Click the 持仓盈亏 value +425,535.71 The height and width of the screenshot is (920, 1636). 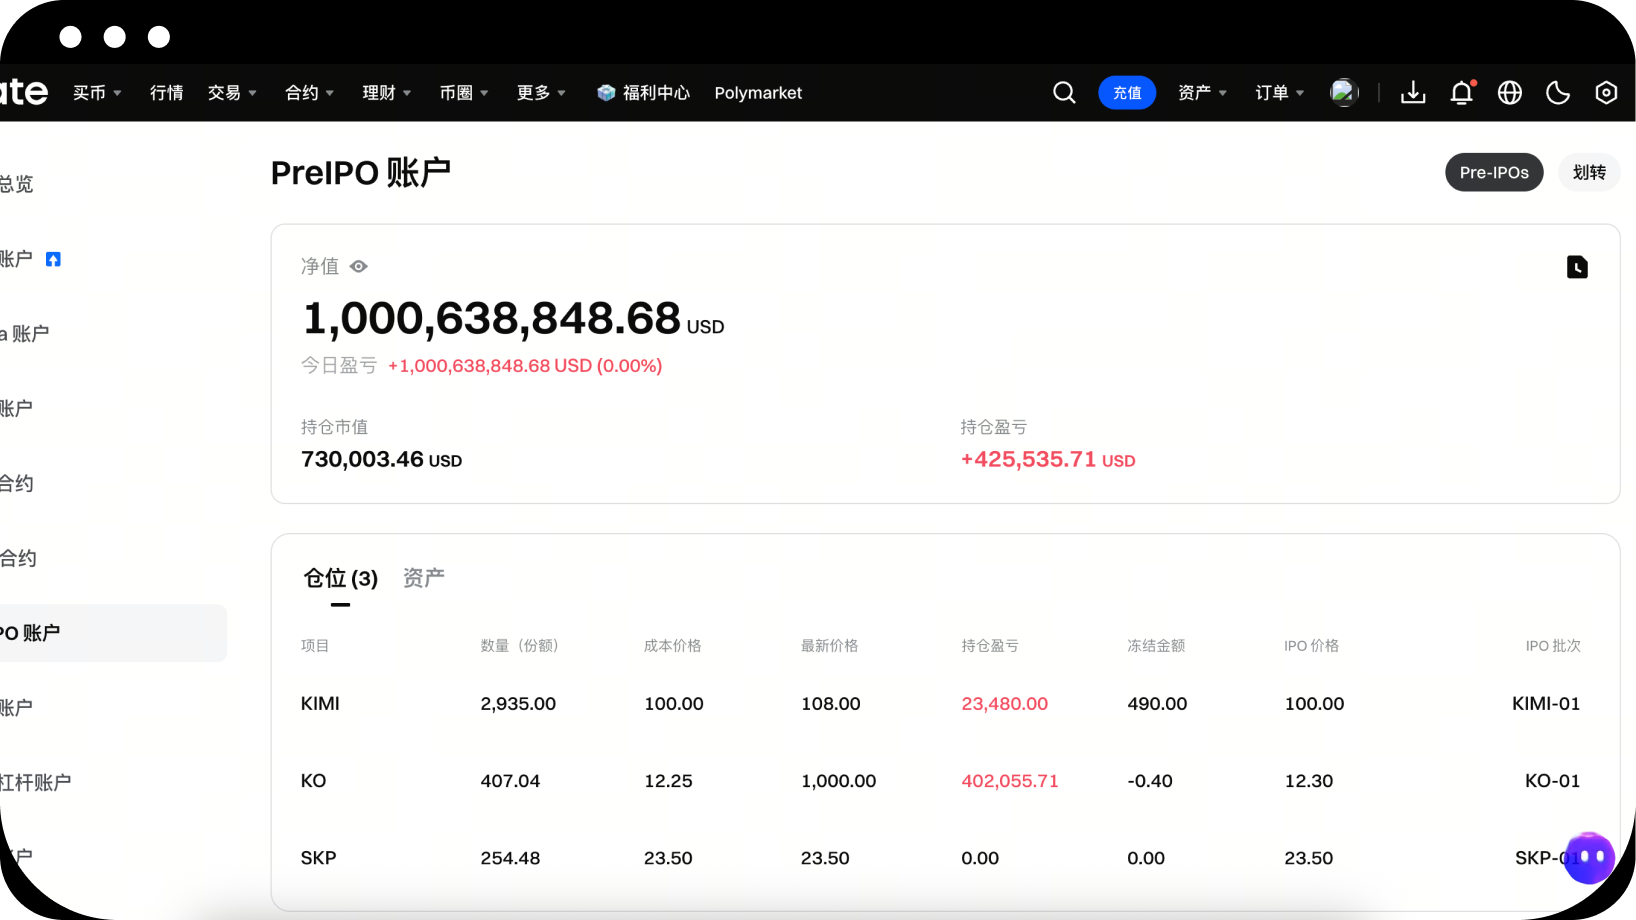1028,459
